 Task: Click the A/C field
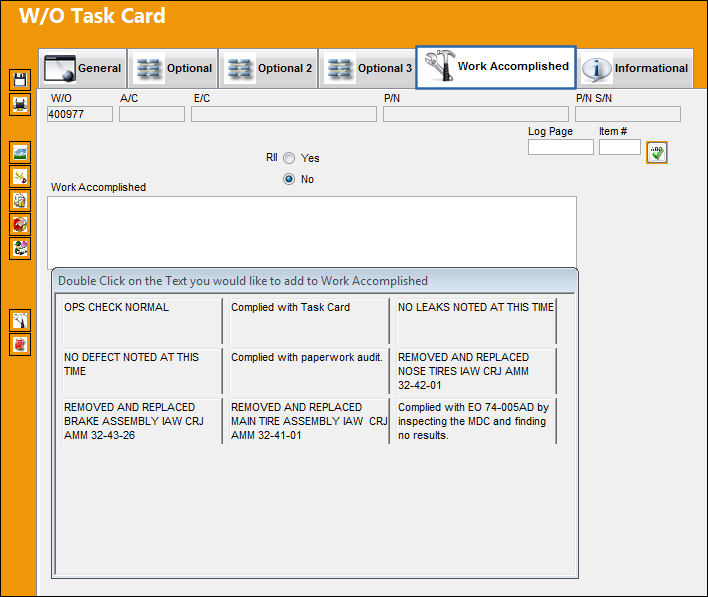point(152,114)
